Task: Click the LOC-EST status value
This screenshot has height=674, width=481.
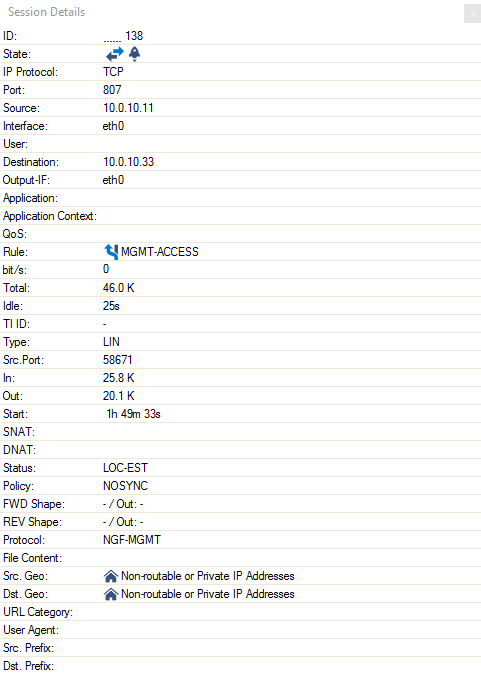Action: tap(125, 468)
